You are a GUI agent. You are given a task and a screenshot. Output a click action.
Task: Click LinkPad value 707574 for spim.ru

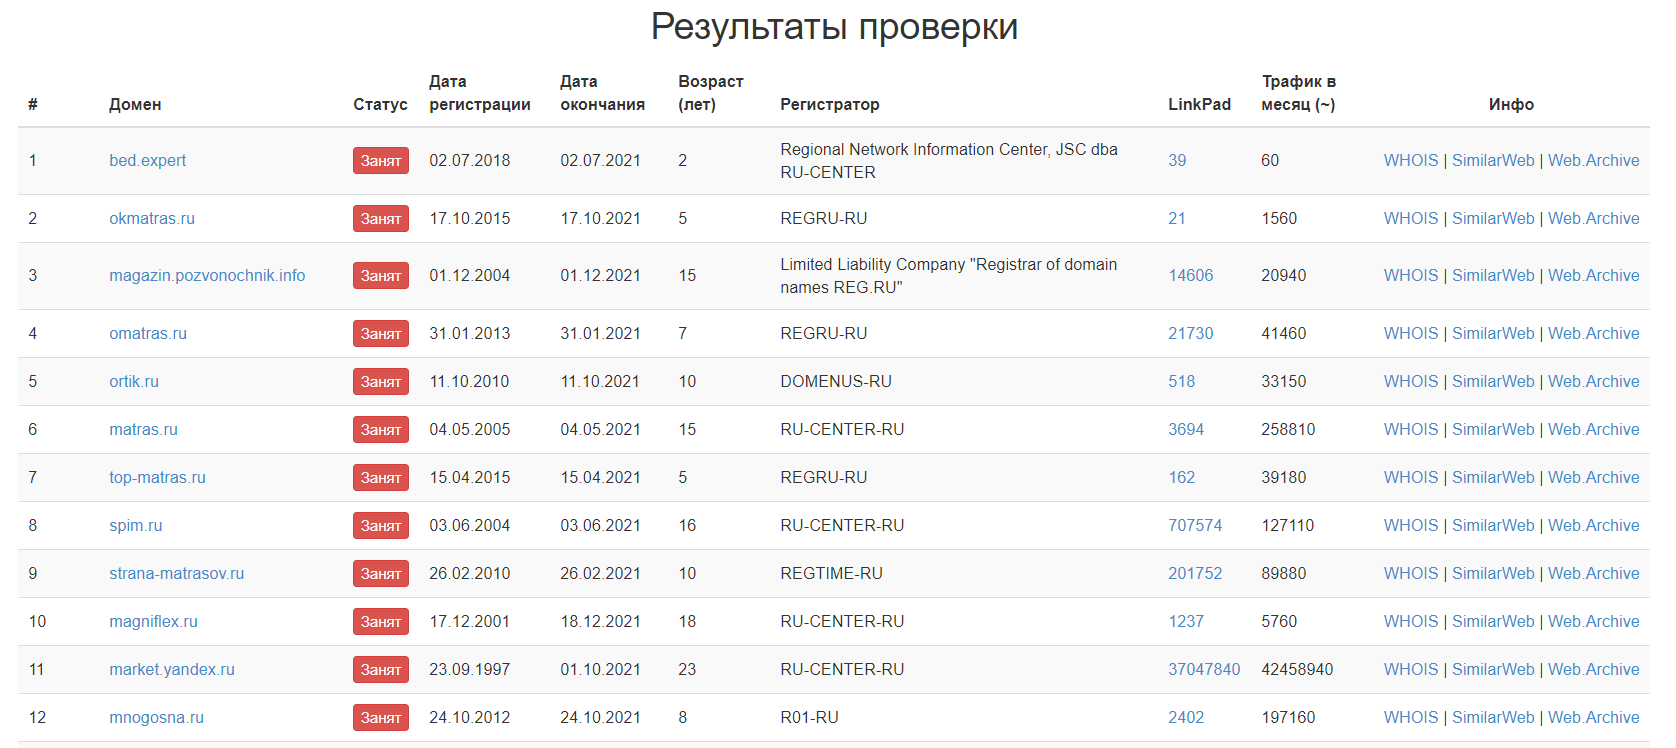click(1194, 525)
